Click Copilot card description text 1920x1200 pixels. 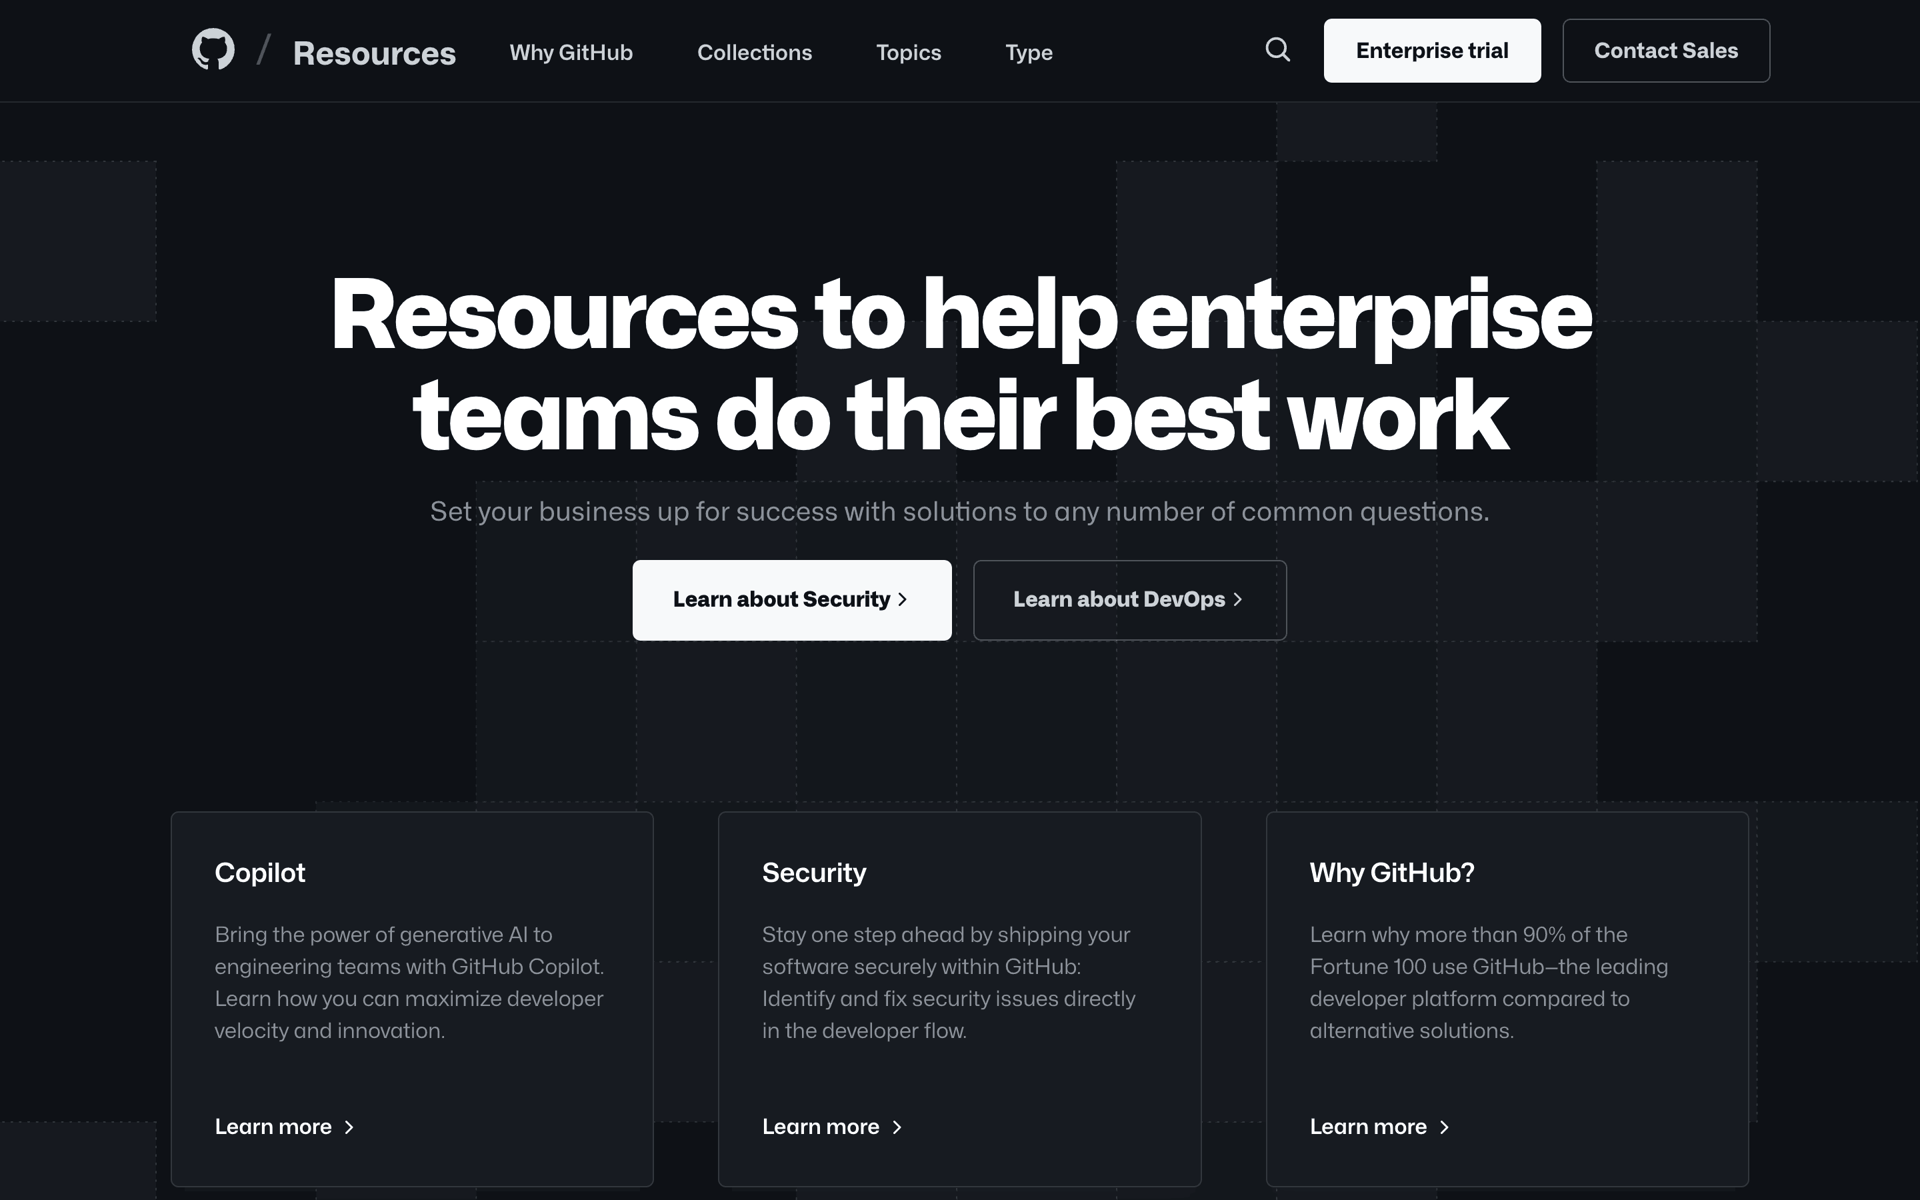click(x=410, y=982)
